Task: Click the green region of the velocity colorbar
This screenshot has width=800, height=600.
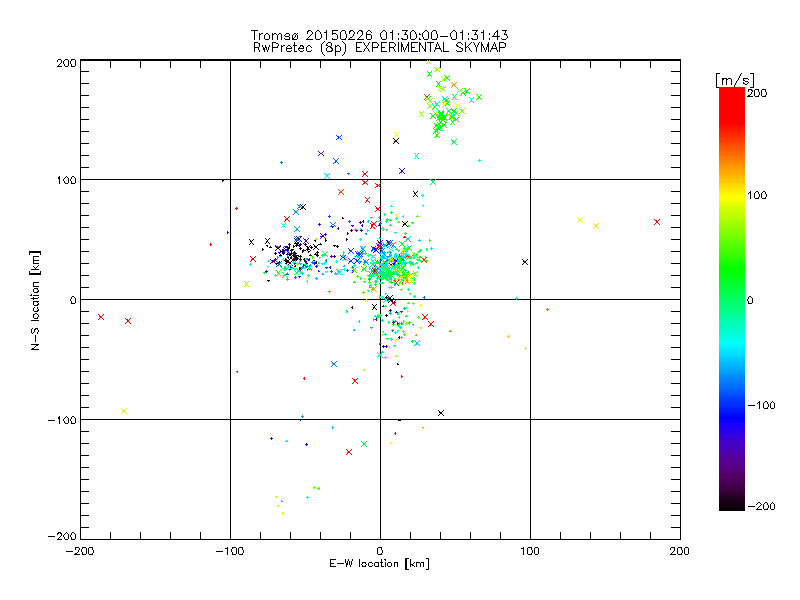Action: point(732,270)
